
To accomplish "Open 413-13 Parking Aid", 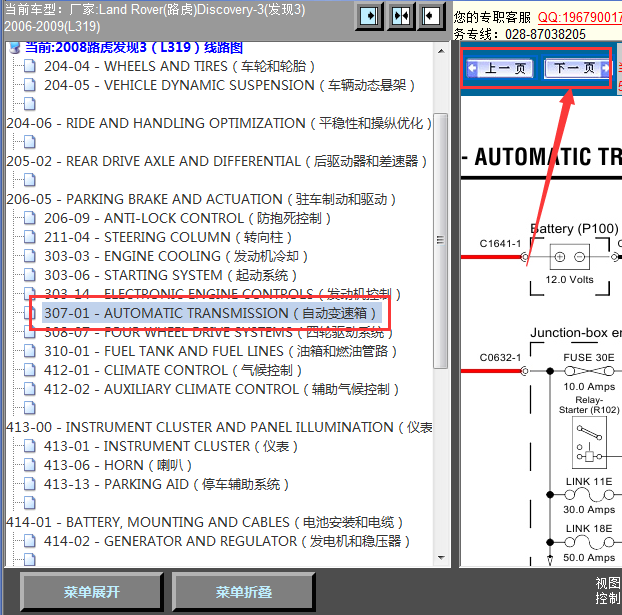I will (x=166, y=484).
